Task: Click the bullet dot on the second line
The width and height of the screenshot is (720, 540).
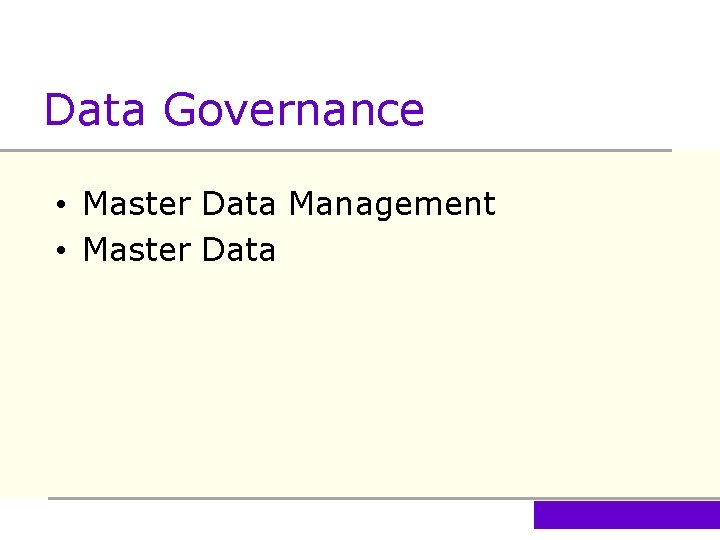Action: click(62, 251)
